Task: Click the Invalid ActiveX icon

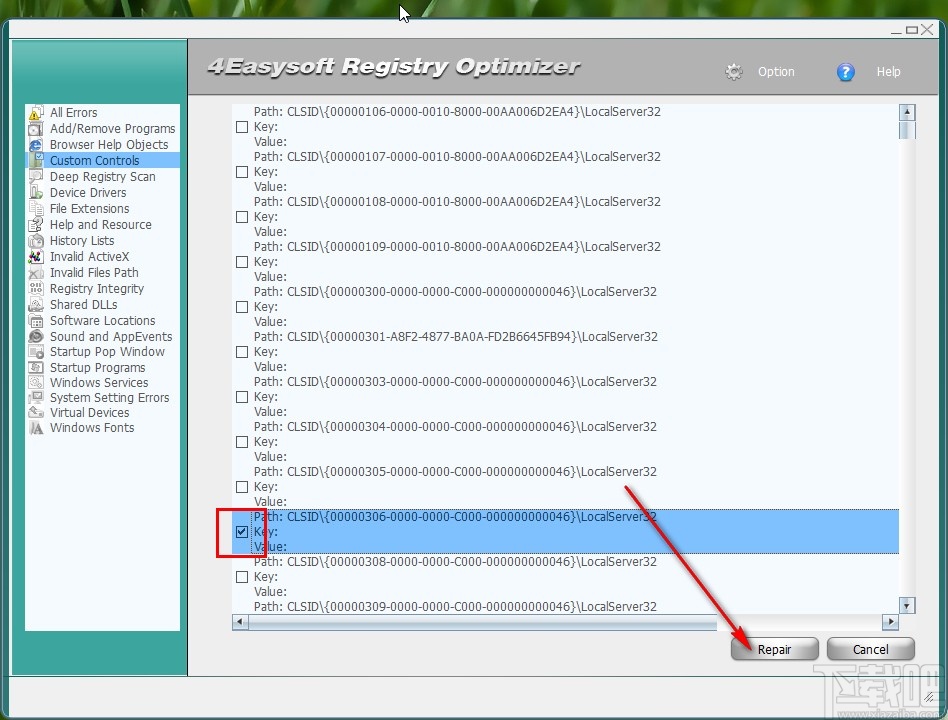Action: [36, 257]
